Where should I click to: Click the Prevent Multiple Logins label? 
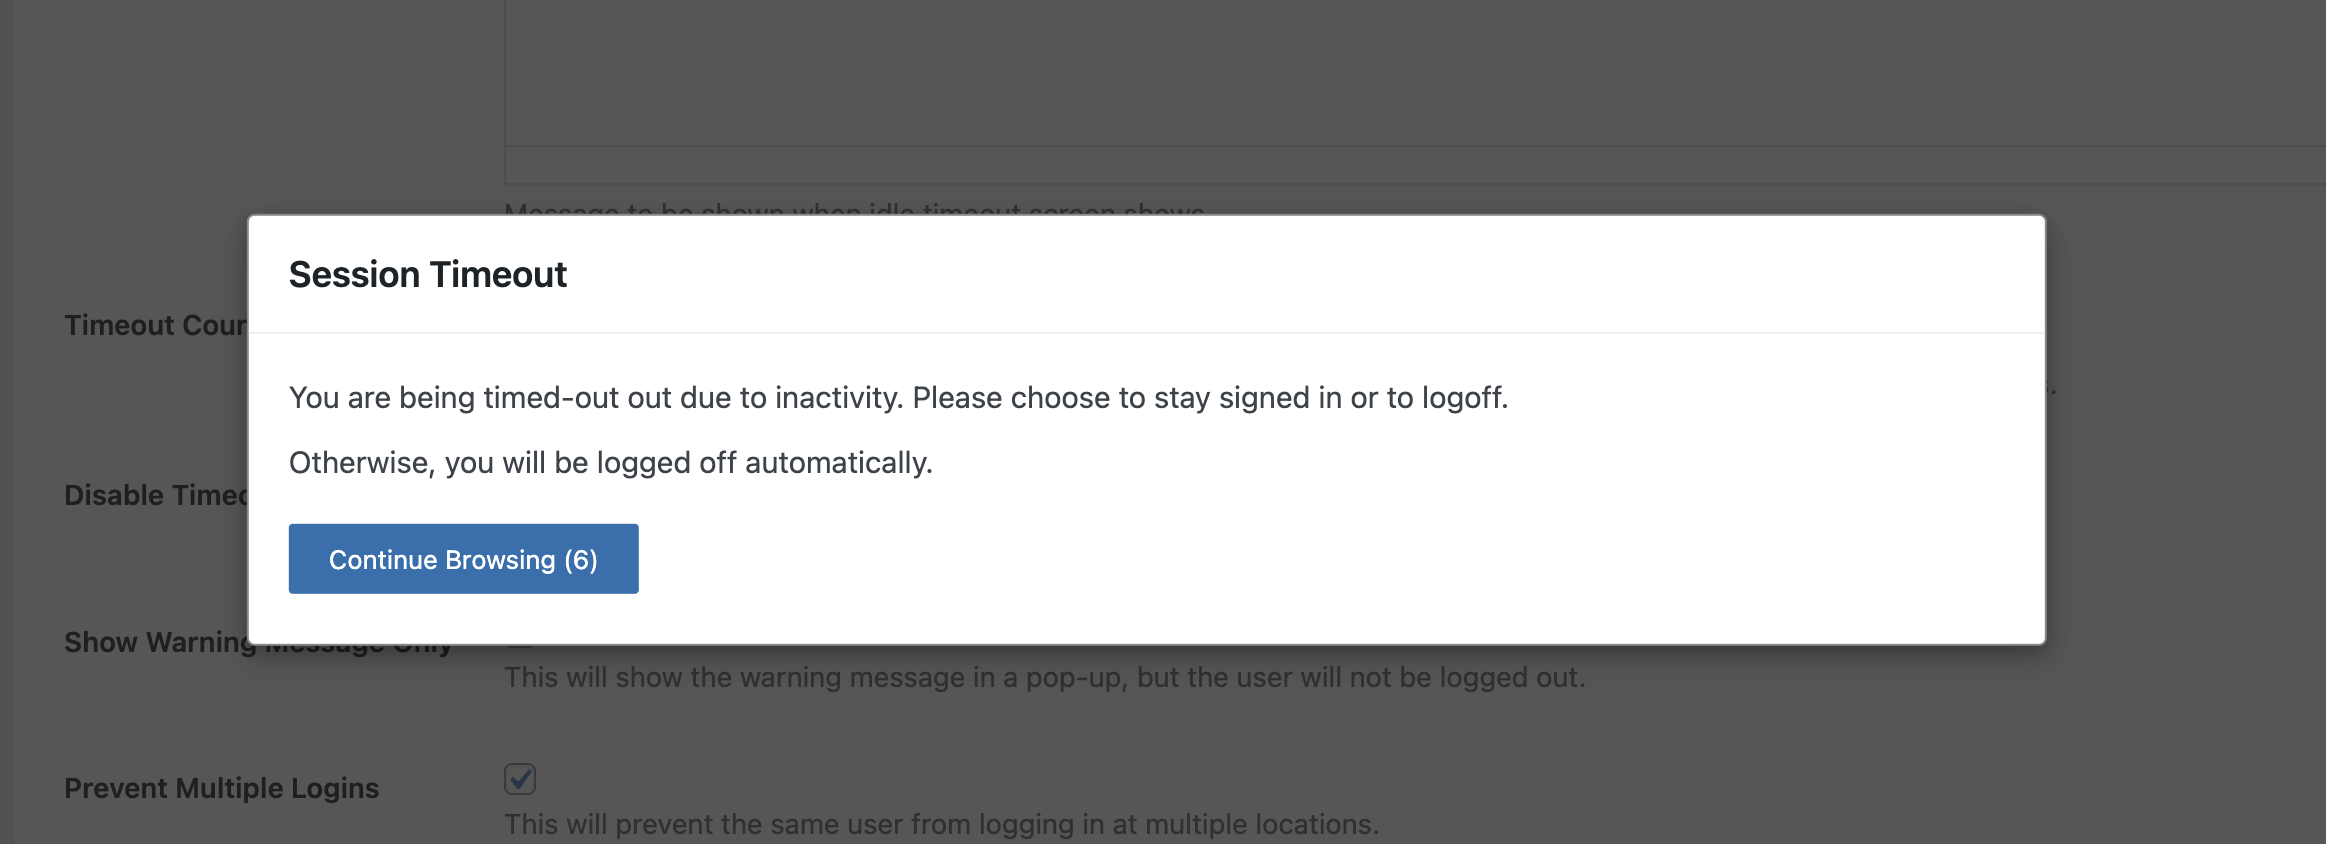[x=221, y=788]
